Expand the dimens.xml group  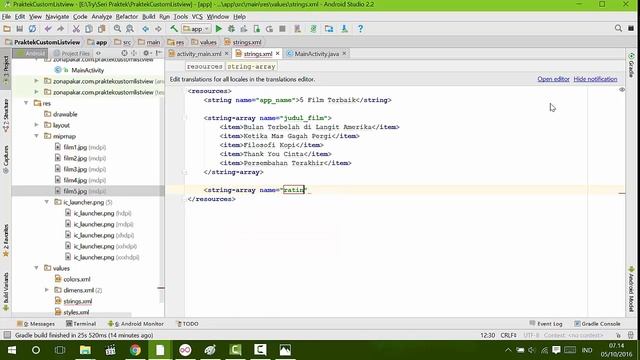click(47, 290)
